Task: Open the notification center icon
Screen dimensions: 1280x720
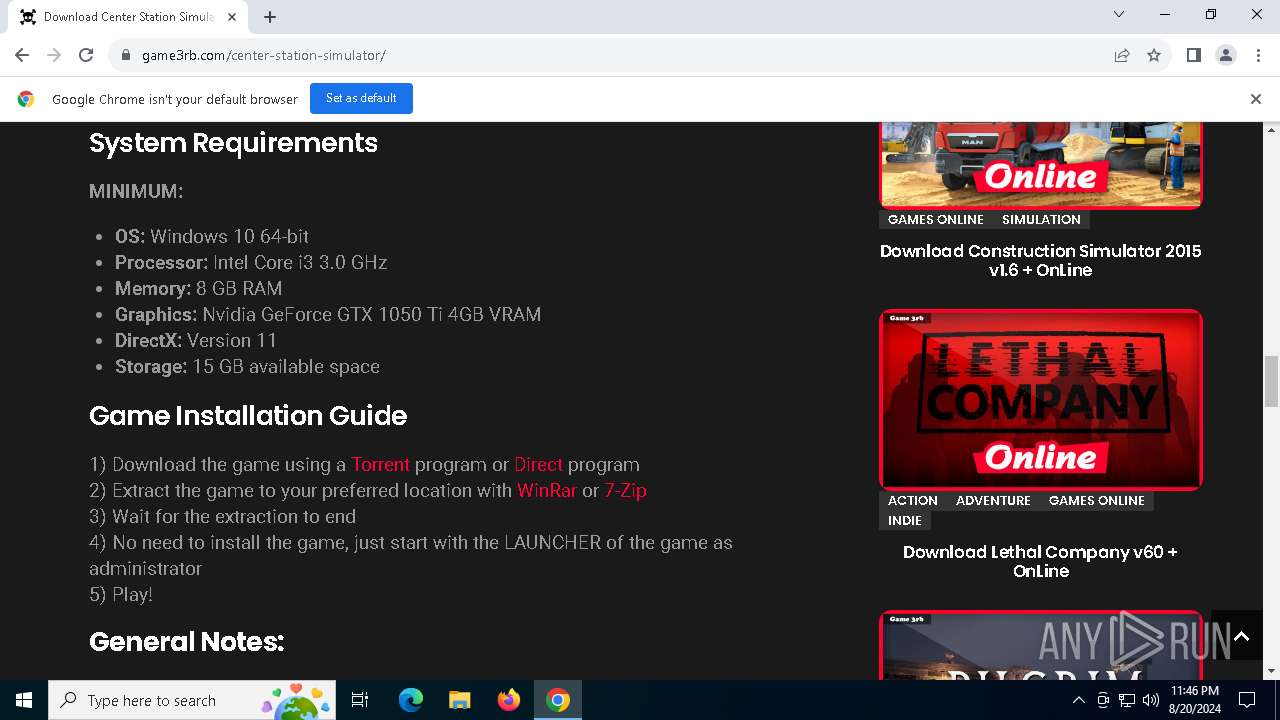Action: (1248, 700)
